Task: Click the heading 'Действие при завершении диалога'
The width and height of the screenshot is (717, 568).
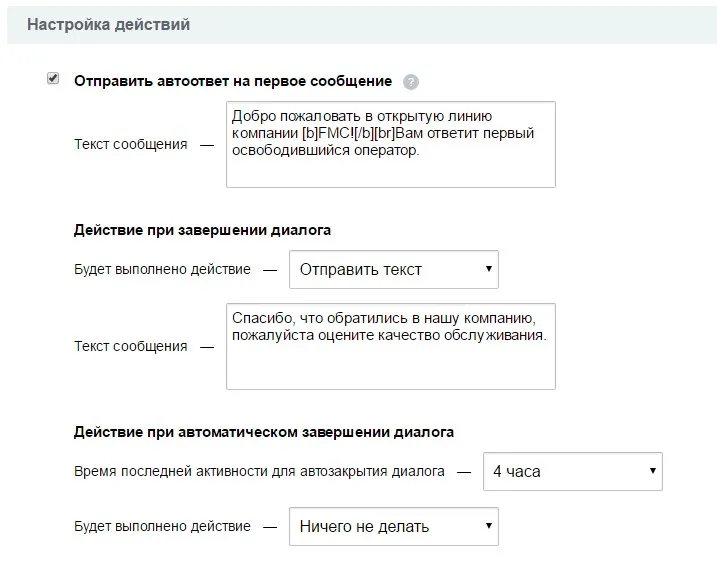Action: [202, 230]
